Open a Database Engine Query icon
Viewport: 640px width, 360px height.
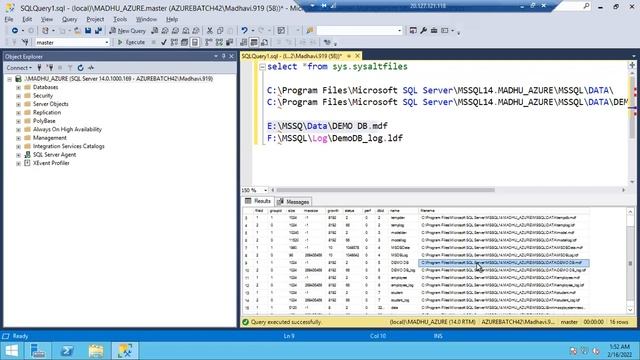pyautogui.click(x=154, y=31)
